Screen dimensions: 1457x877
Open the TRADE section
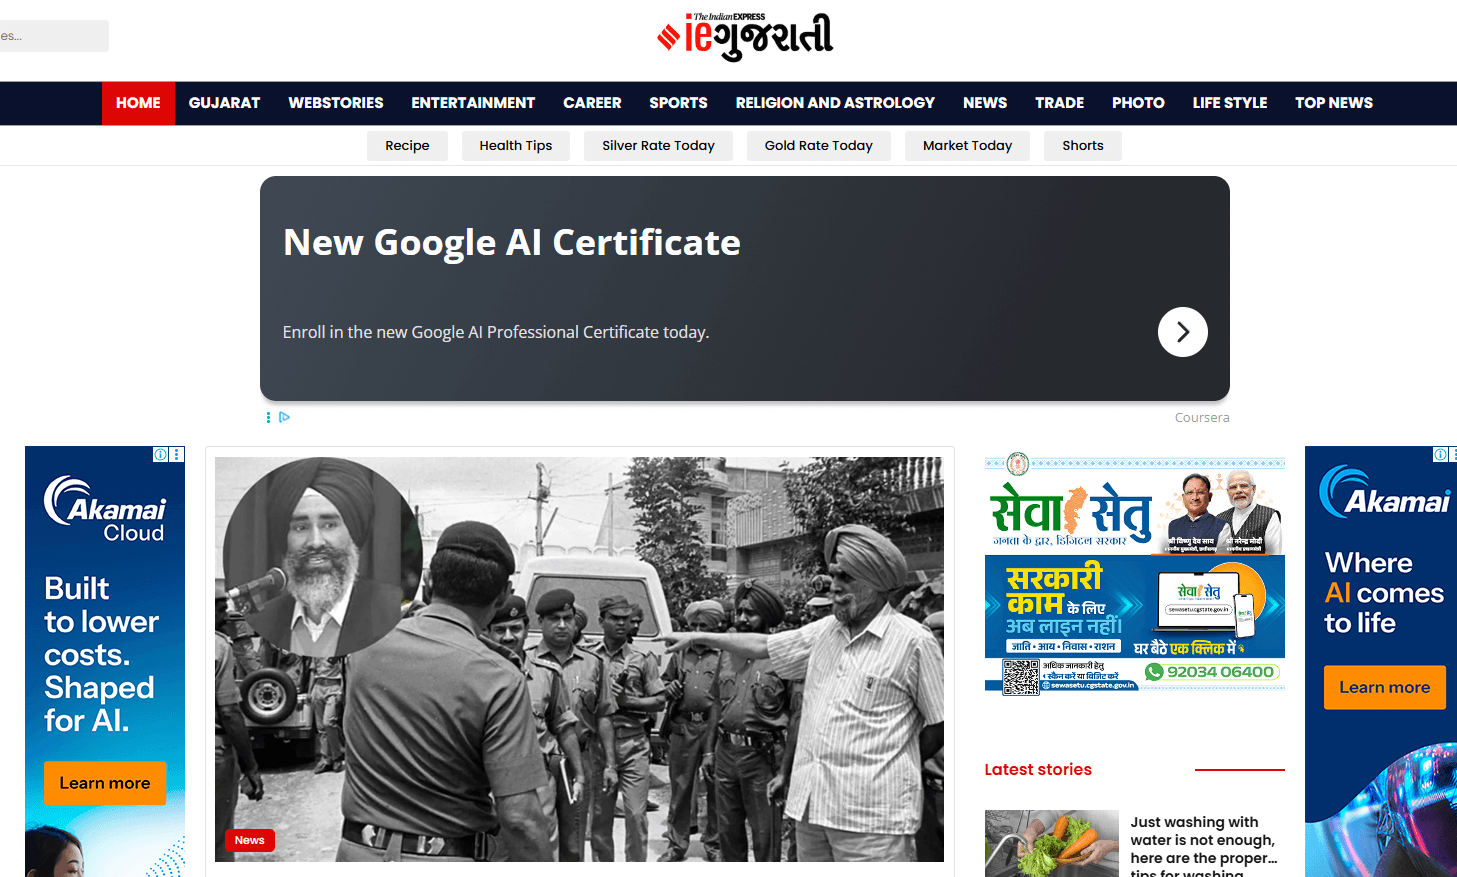coord(1059,103)
